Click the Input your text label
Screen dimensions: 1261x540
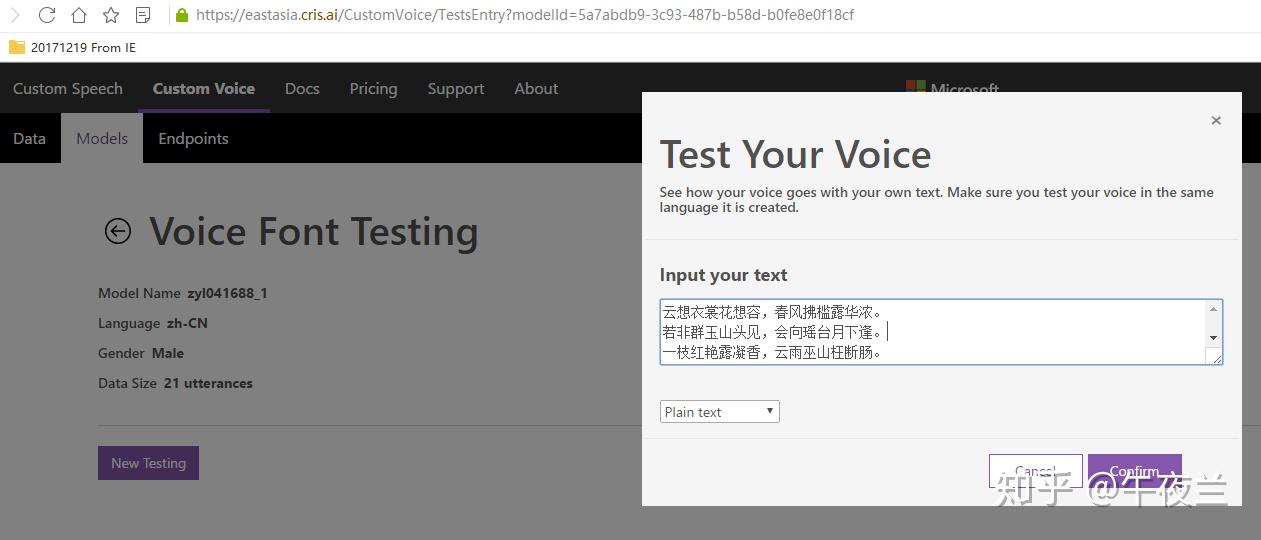pyautogui.click(x=723, y=275)
